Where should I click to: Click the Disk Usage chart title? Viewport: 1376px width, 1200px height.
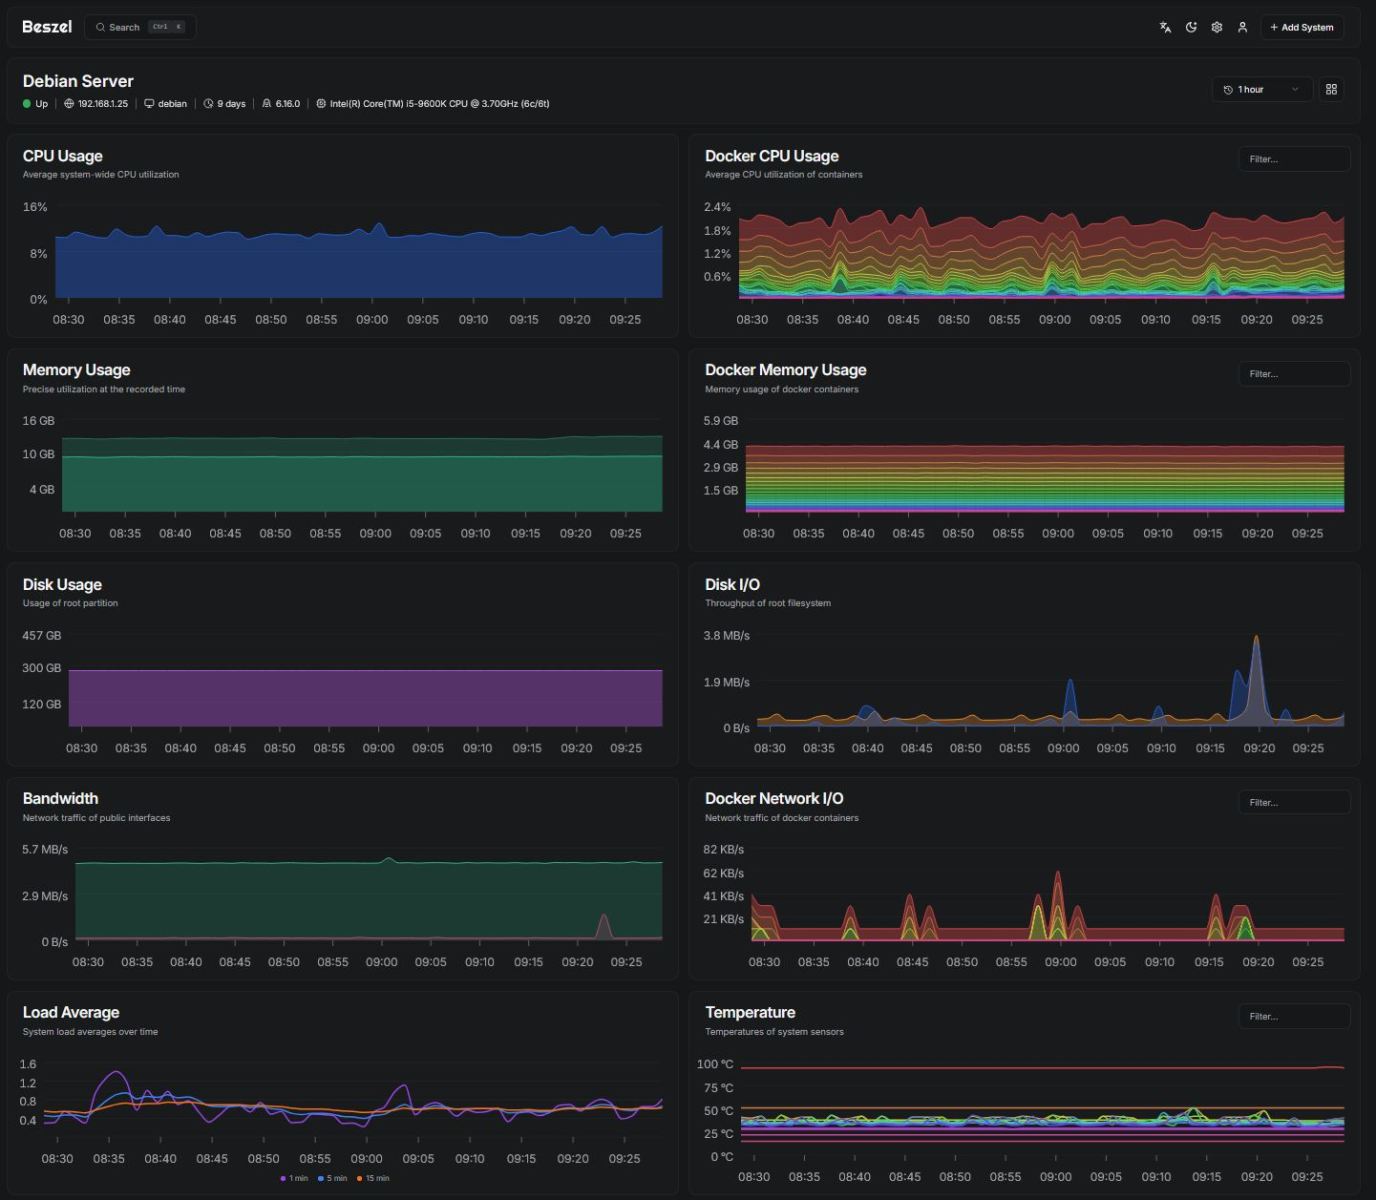pos(62,585)
